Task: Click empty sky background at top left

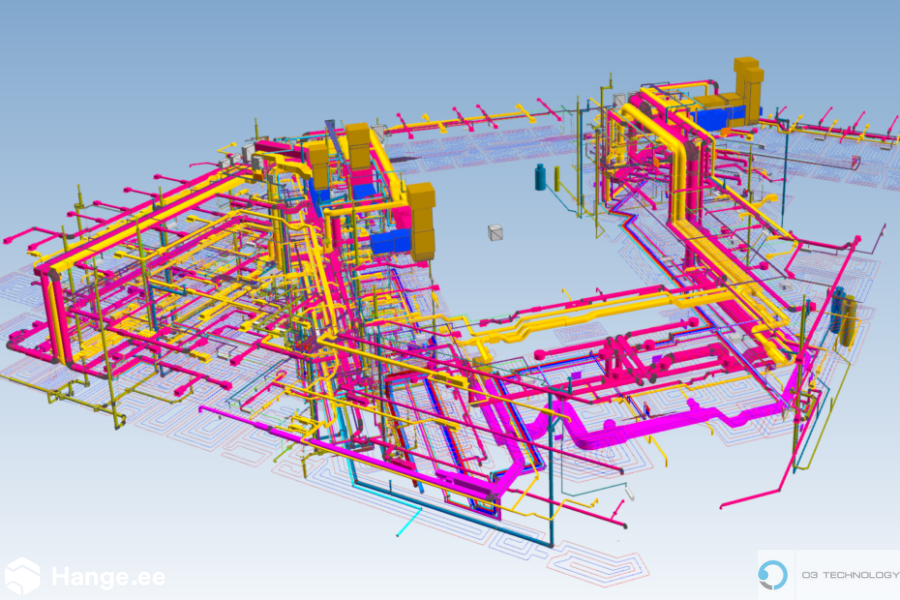Action: coord(100,60)
